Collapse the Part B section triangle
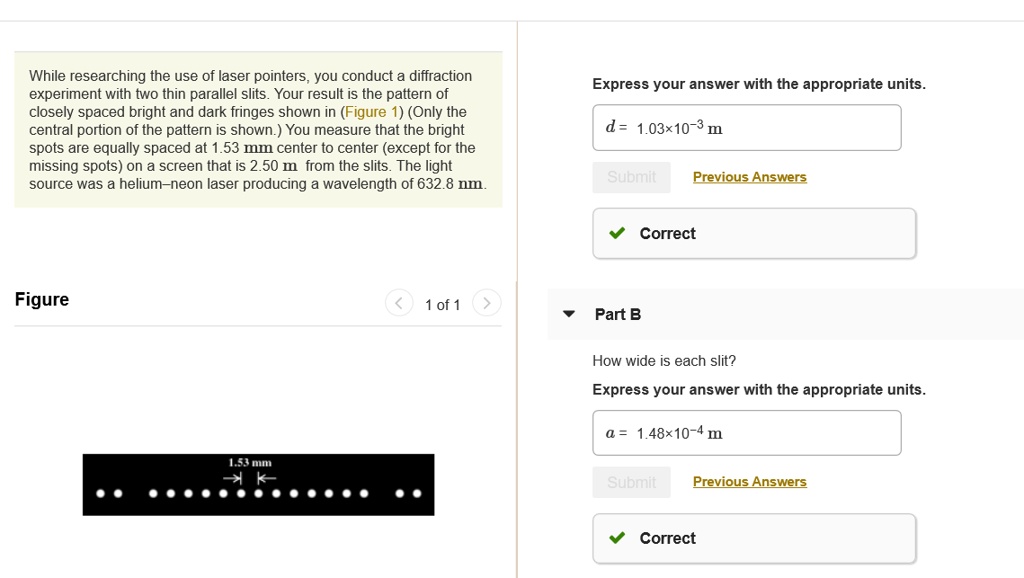 point(569,314)
